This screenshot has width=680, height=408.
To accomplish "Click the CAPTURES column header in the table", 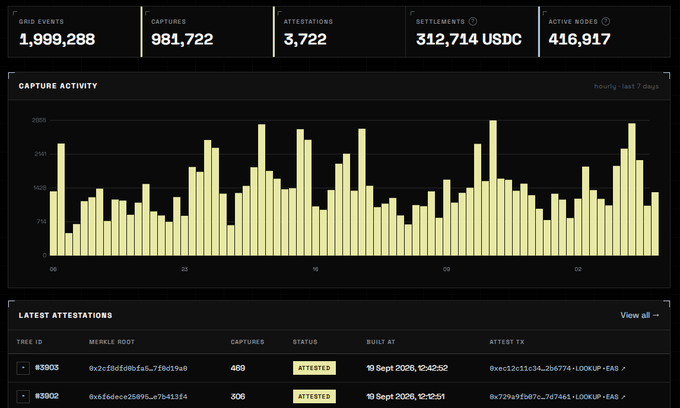I will tap(247, 342).
